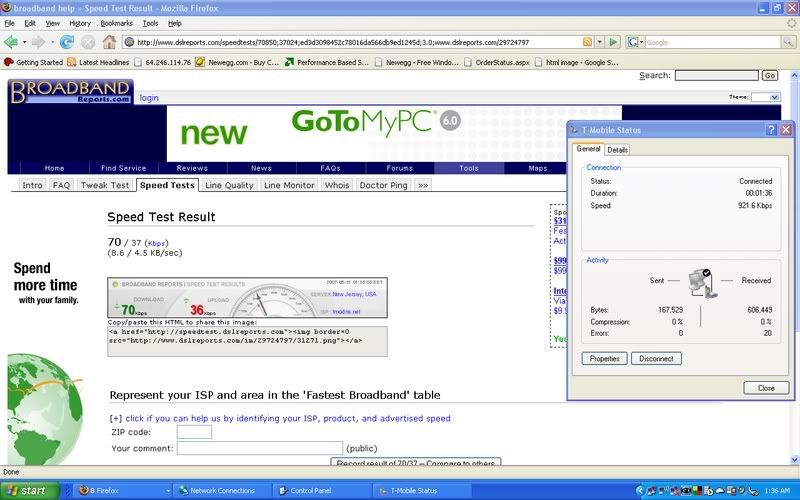Open the Tweak Test tab
Screen dimensions: 800x500
tap(105, 185)
